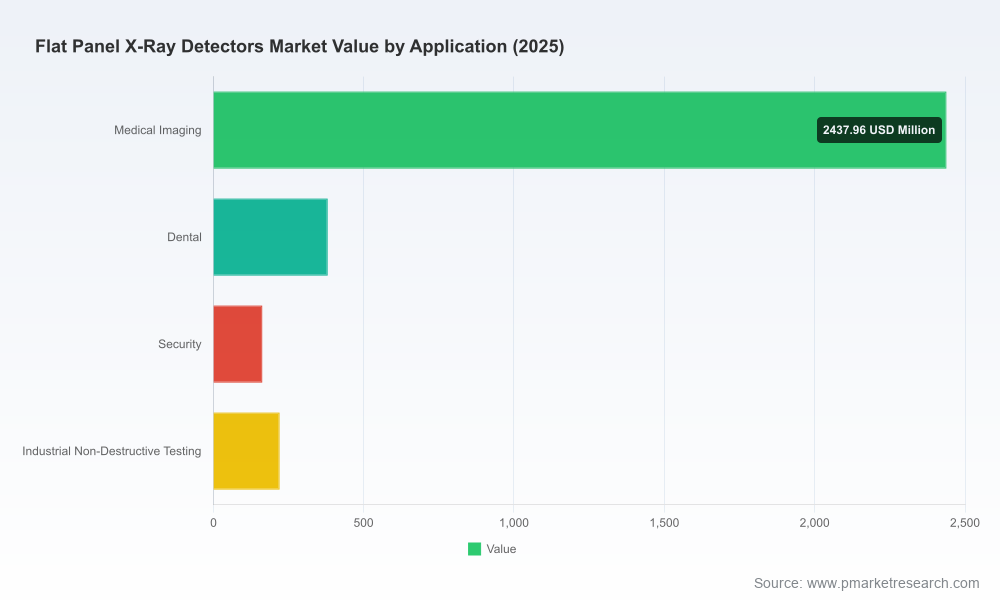Screen dimensions: 1000x600
Task: Click the Industrial Non-Destructive Testing label
Action: 112,451
